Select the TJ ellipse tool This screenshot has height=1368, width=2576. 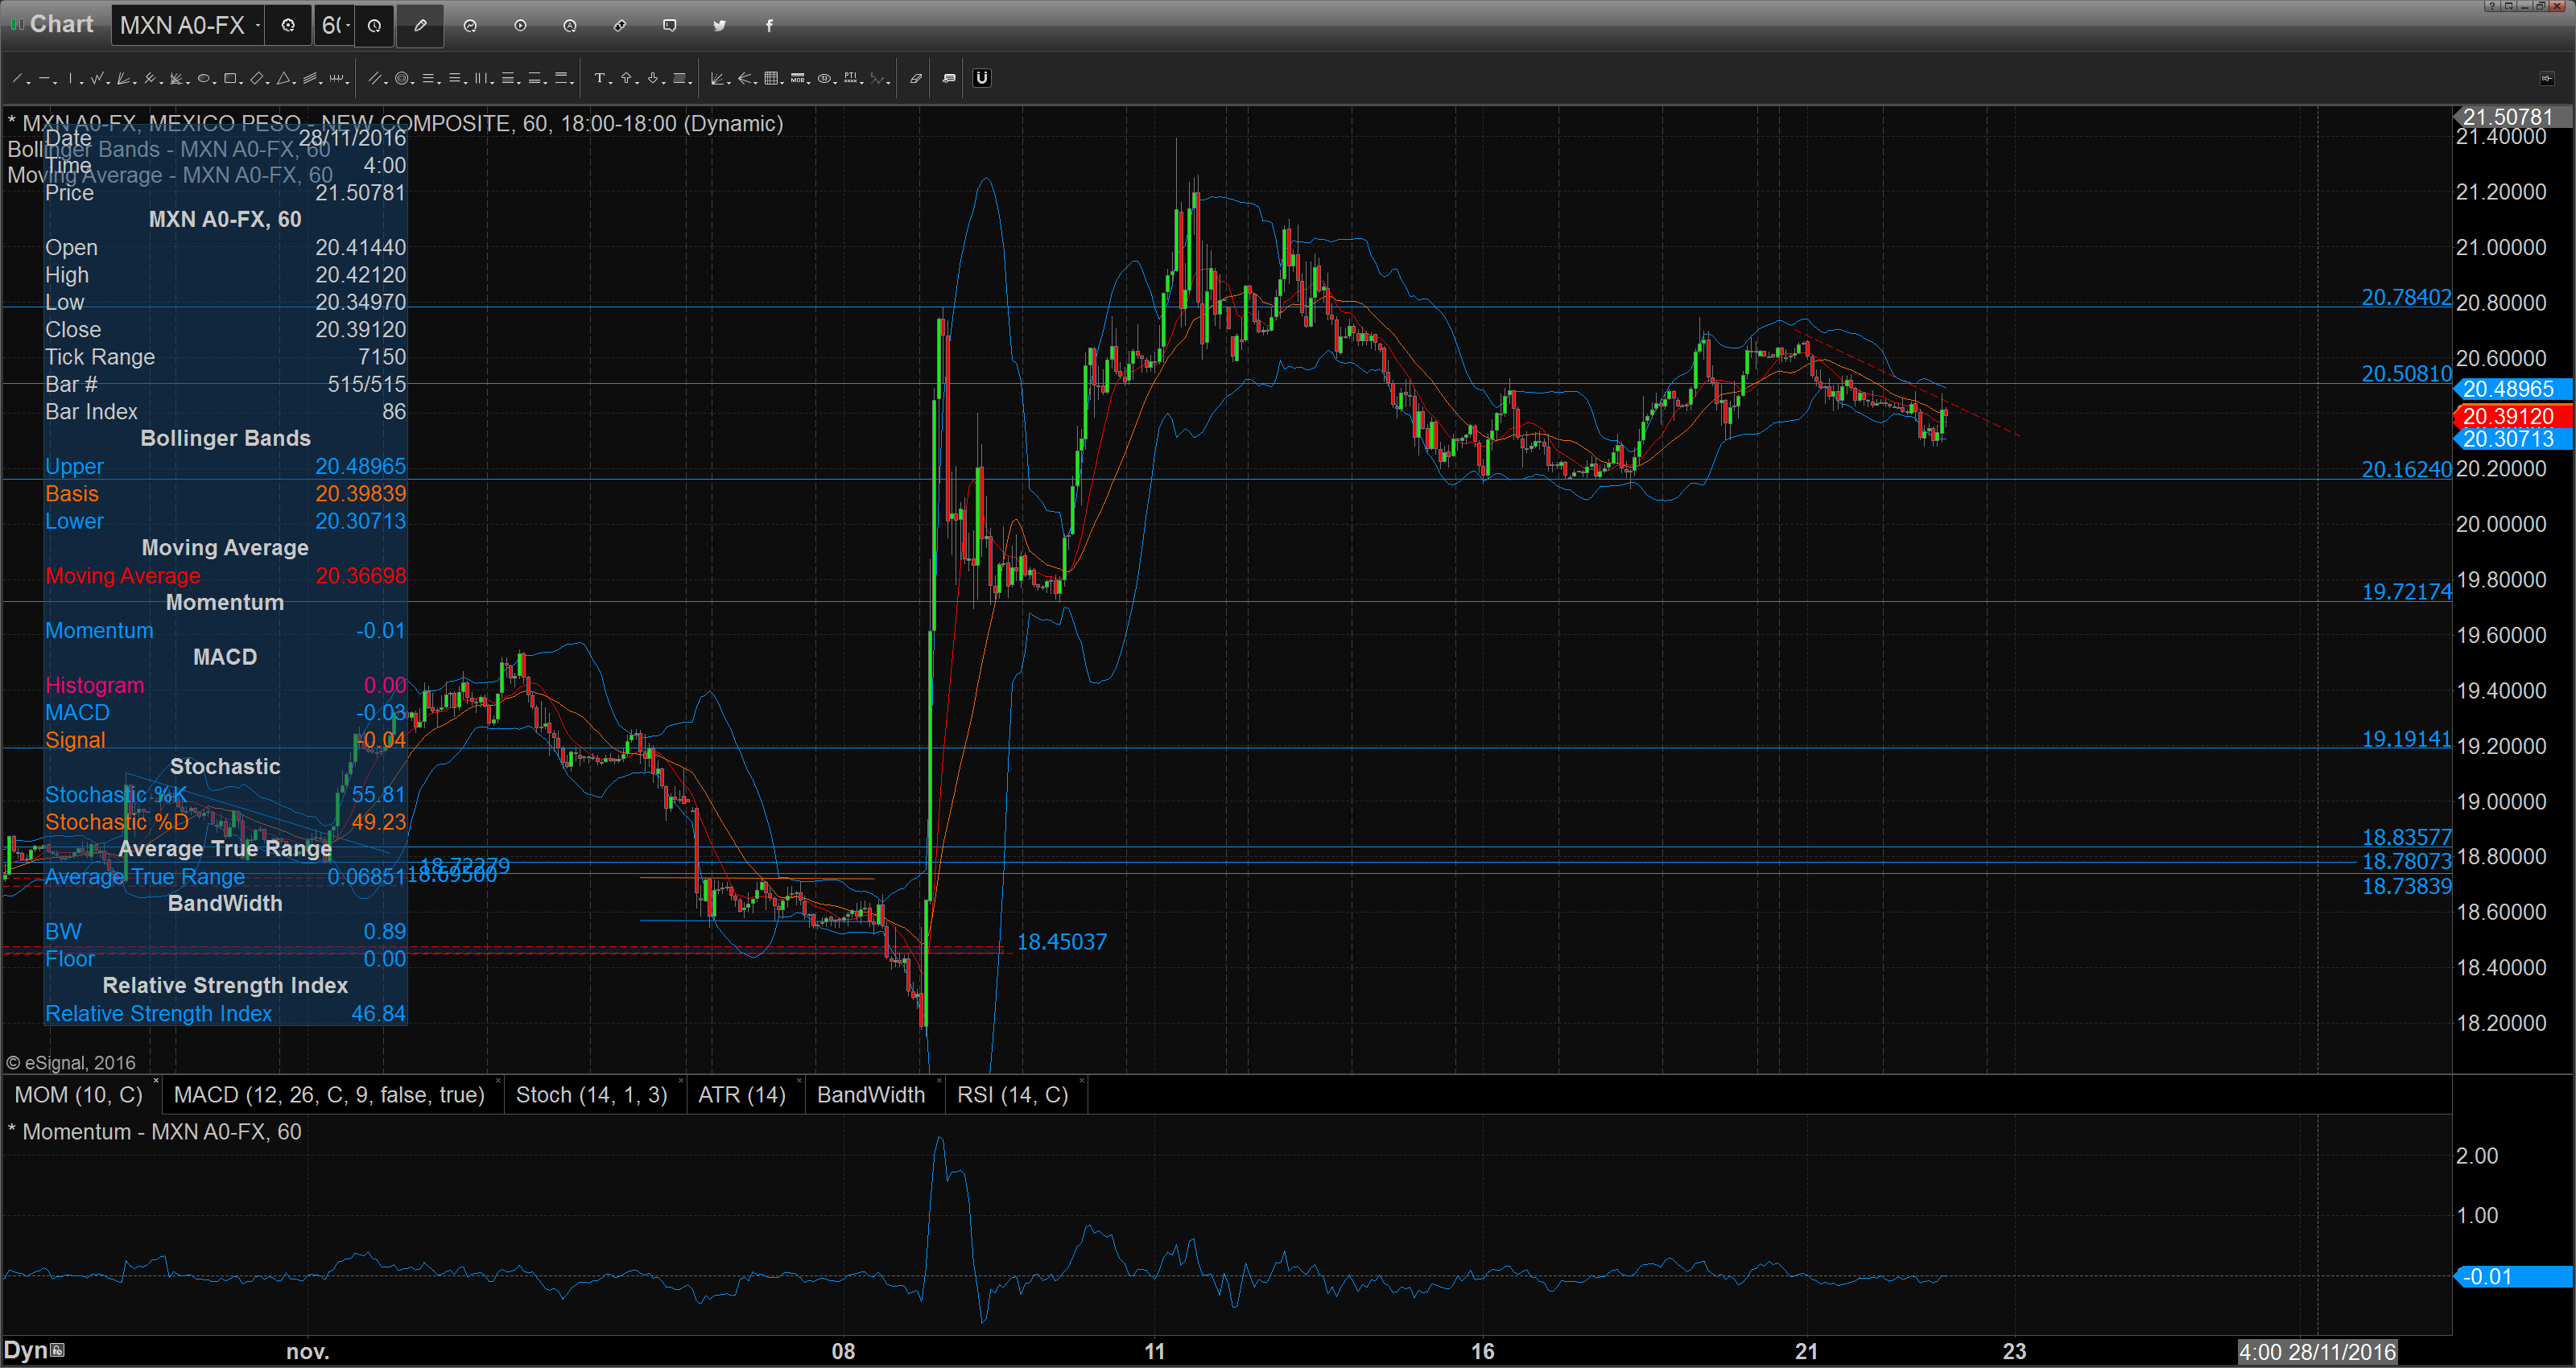pos(824,78)
